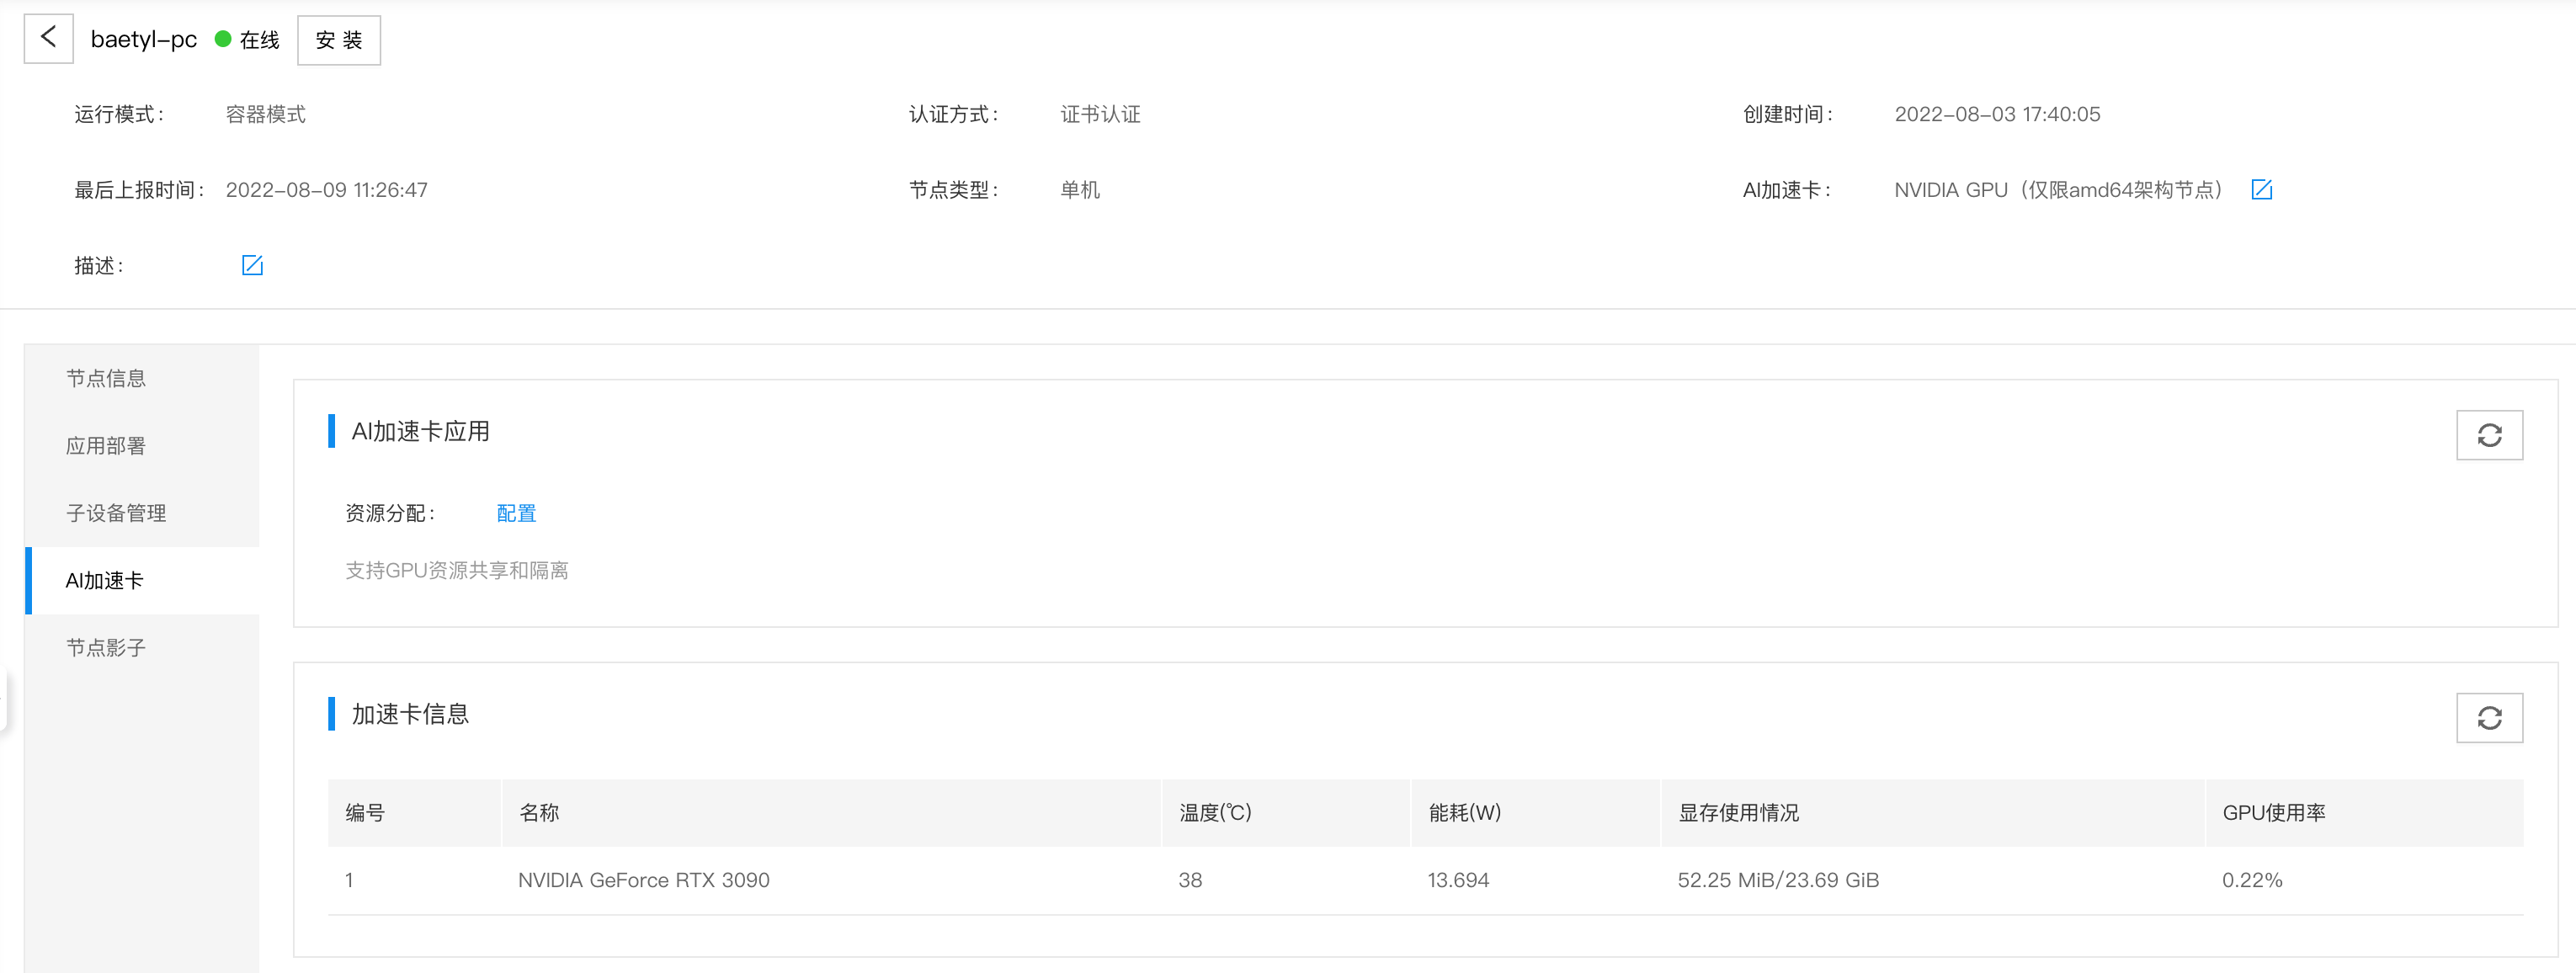This screenshot has height=973, width=2576.
Task: Click the 在线 status indicator
Action: coord(247,39)
